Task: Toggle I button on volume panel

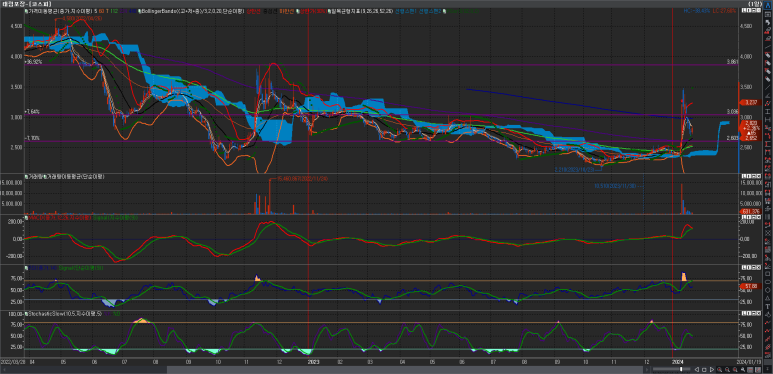Action: point(749,176)
